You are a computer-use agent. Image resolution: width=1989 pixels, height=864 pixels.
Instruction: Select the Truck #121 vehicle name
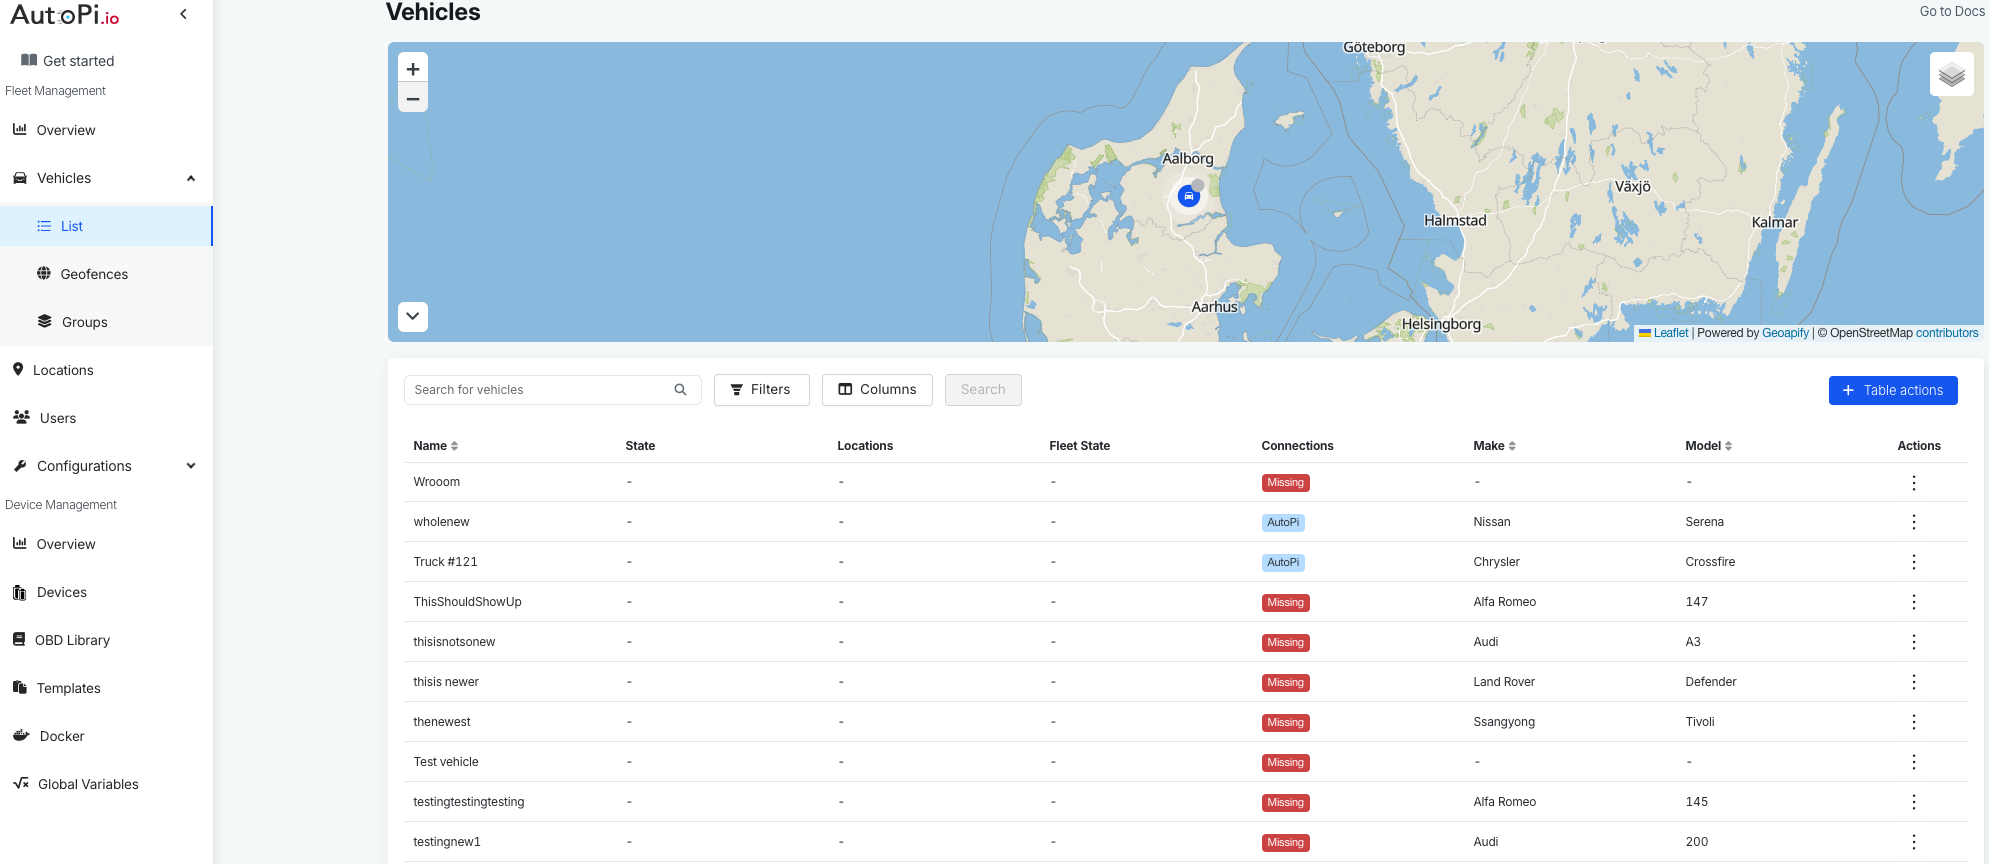[x=445, y=562]
